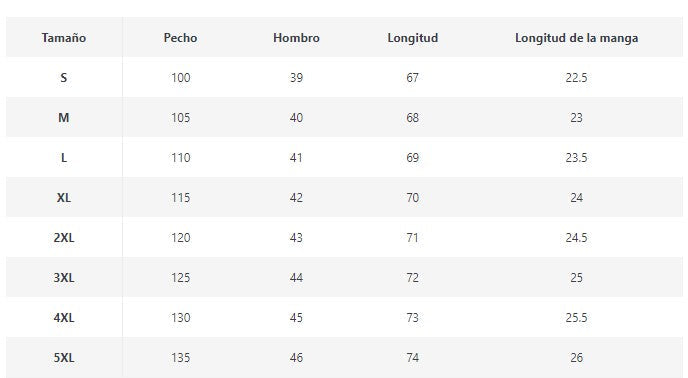This screenshot has height=378, width=688.
Task: Select the 3XL size row label
Action: coord(64,277)
